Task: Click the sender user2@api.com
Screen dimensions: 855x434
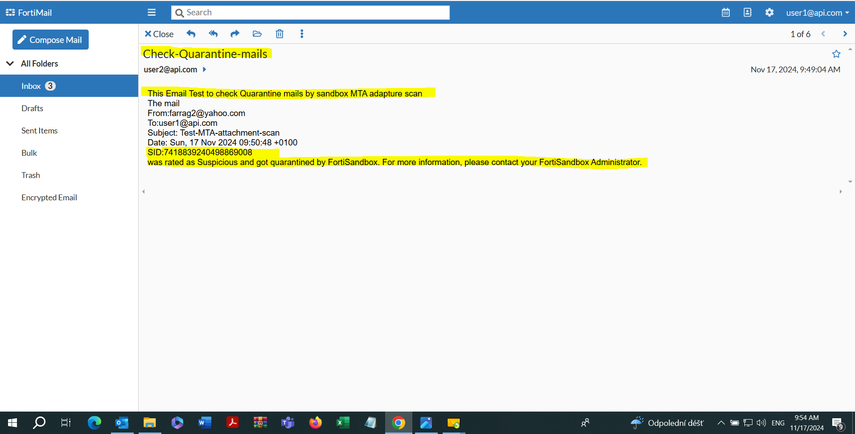Action: tap(170, 69)
